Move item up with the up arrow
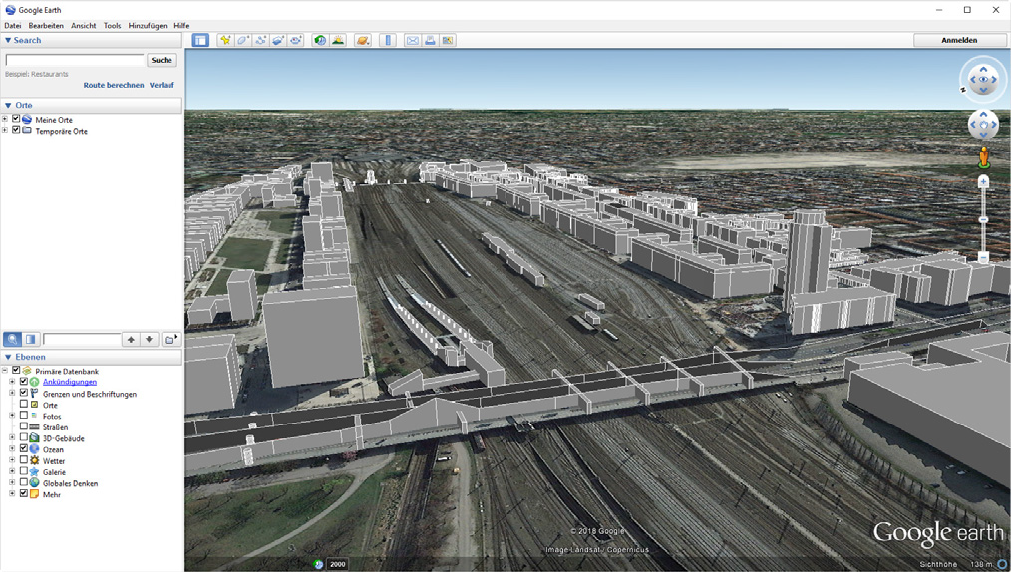This screenshot has width=1011, height=572. pos(132,339)
